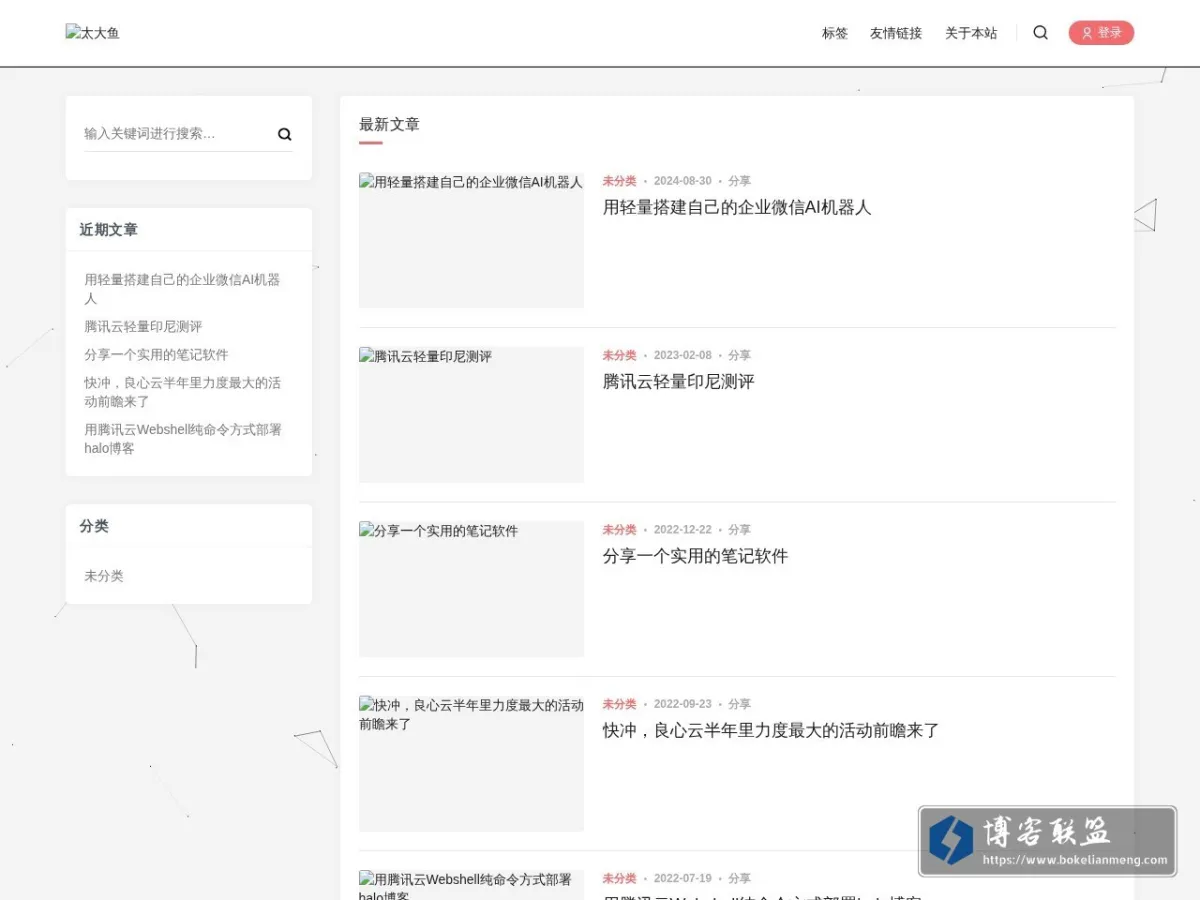Click the date 2023-02-08
Screen dimensions: 1200x900
(x=683, y=355)
